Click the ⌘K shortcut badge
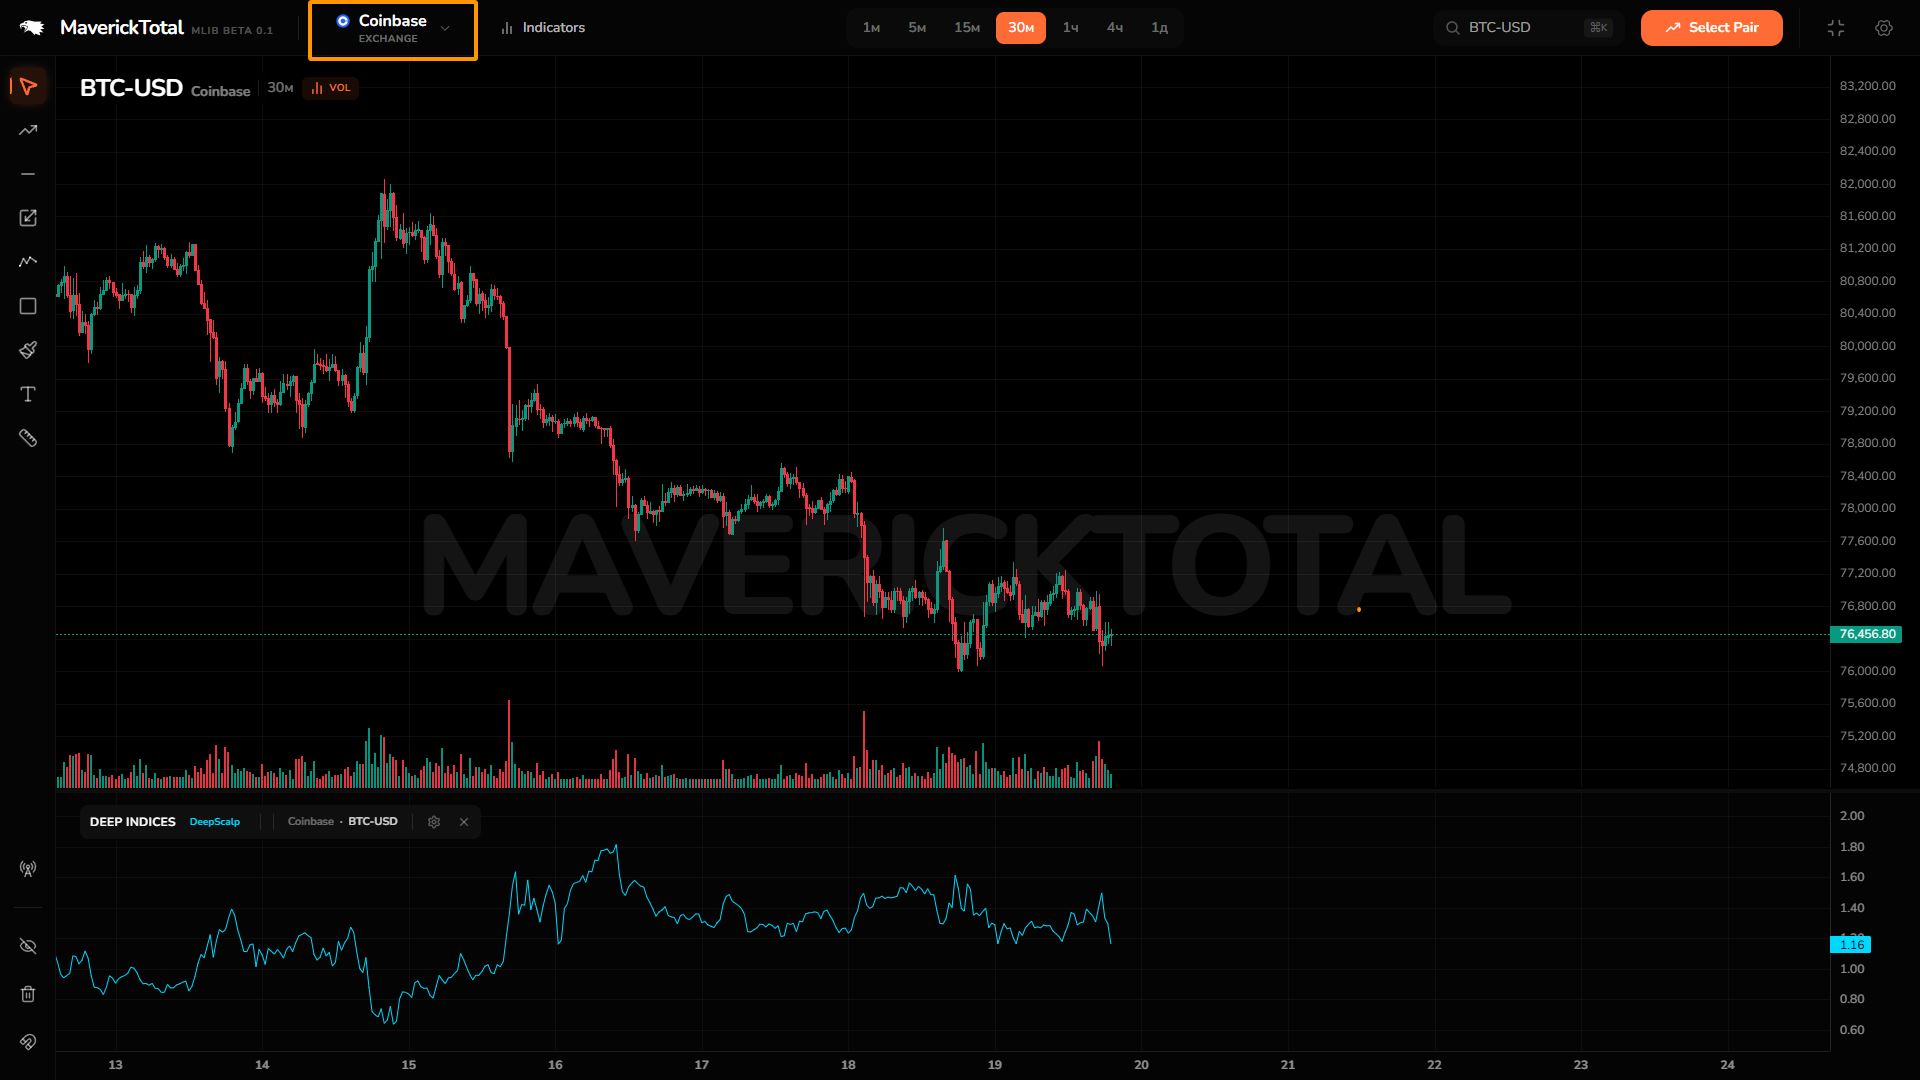The image size is (1920, 1080). point(1598,28)
